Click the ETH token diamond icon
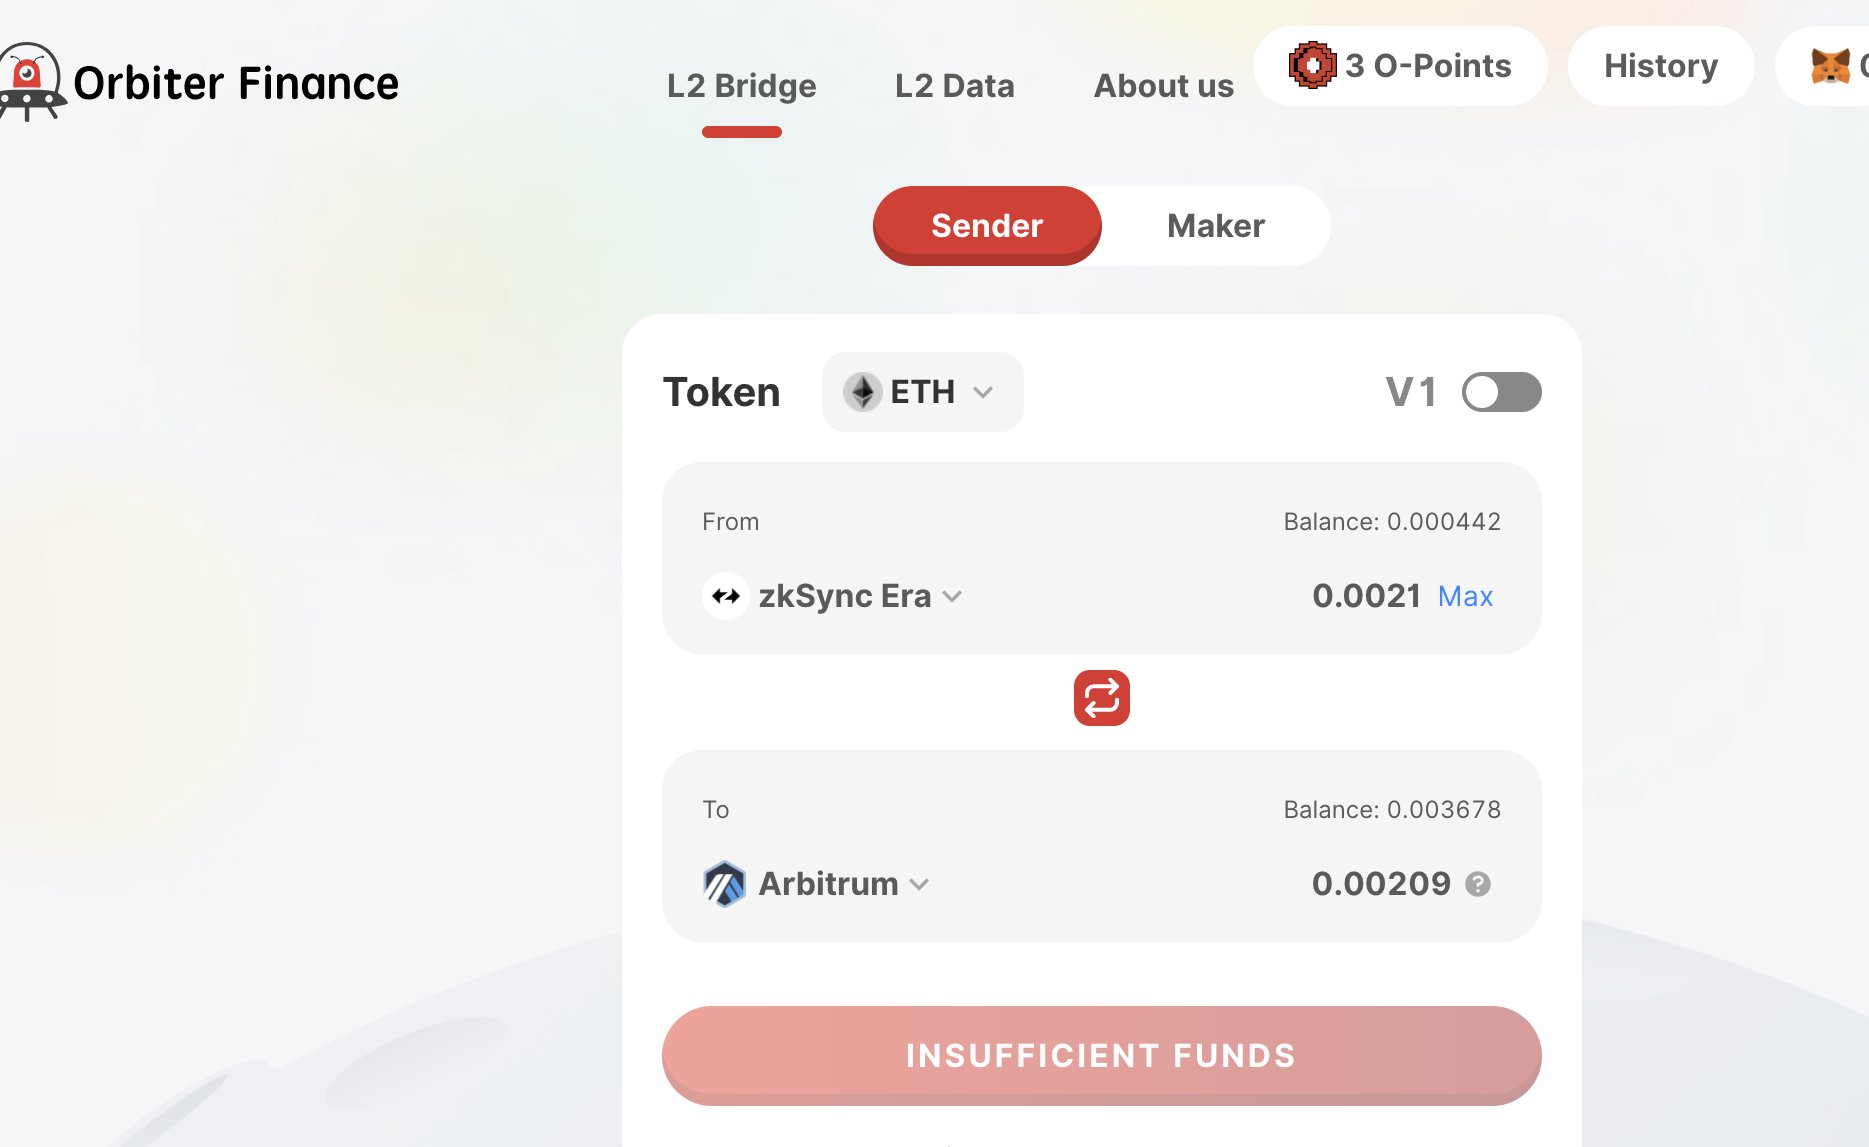The image size is (1869, 1147). (861, 392)
